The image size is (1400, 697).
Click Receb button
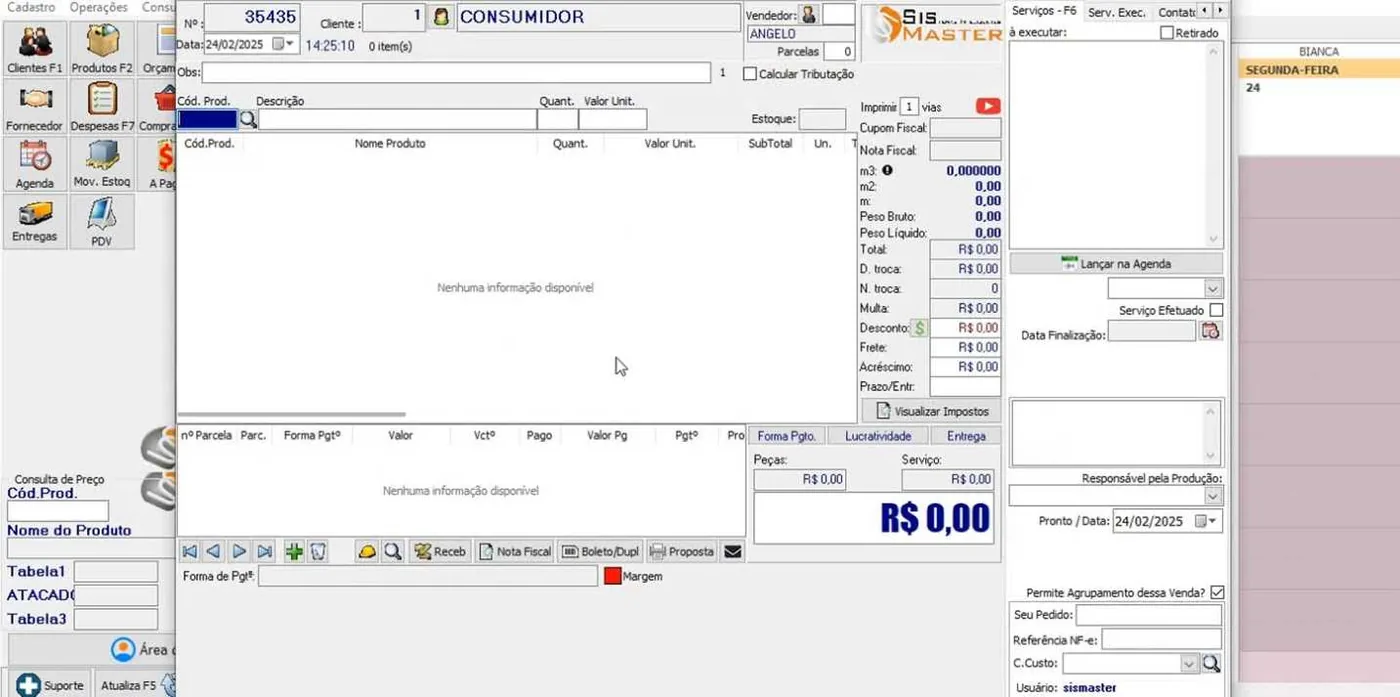(440, 551)
